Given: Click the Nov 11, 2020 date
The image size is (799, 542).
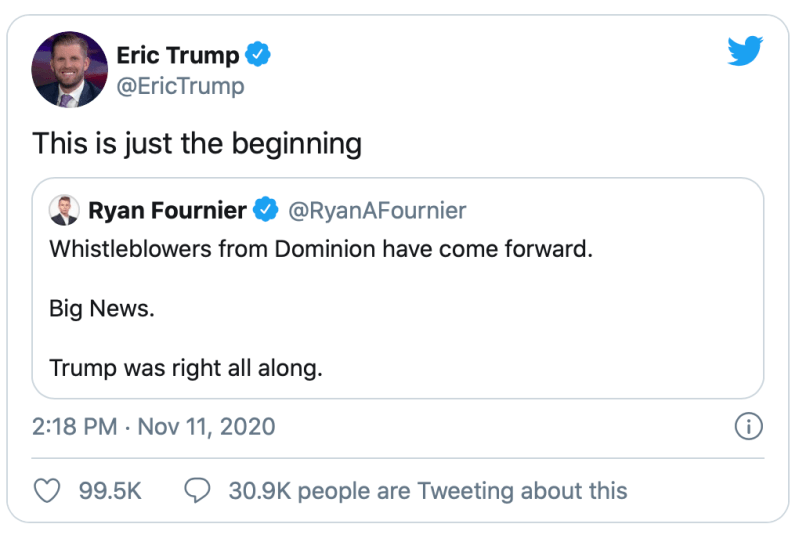Looking at the screenshot, I should pos(206,428).
